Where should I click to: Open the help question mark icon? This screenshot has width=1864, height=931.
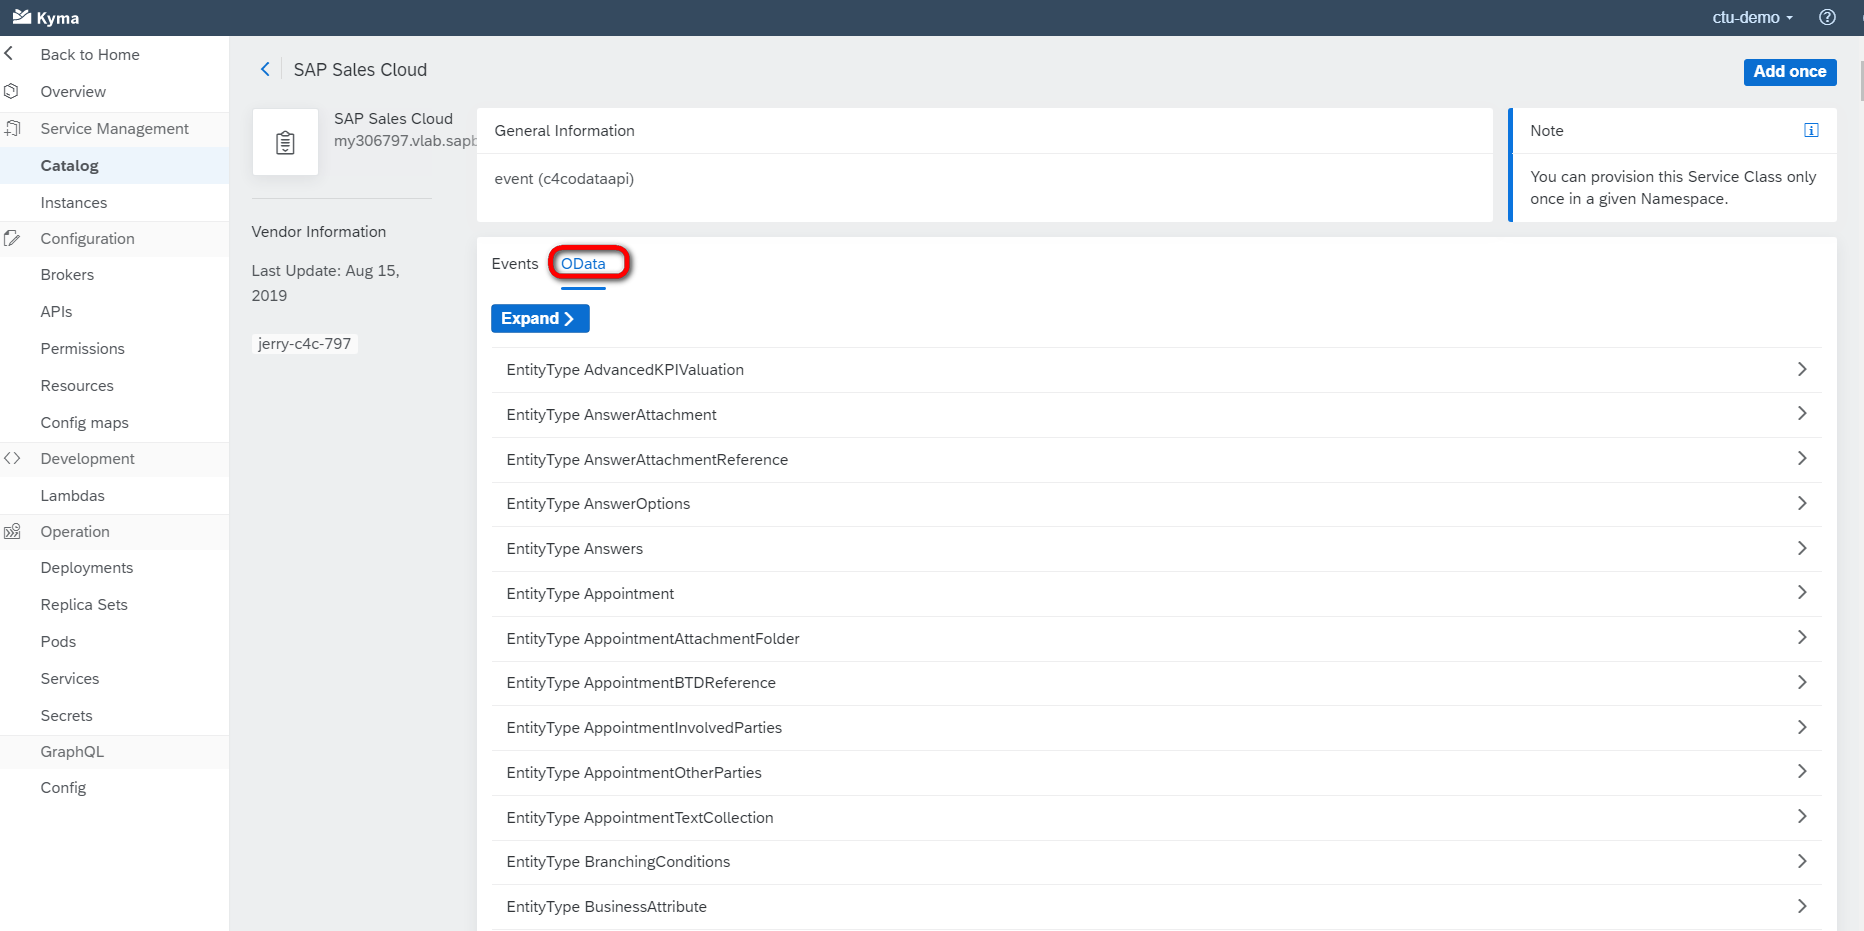tap(1827, 17)
